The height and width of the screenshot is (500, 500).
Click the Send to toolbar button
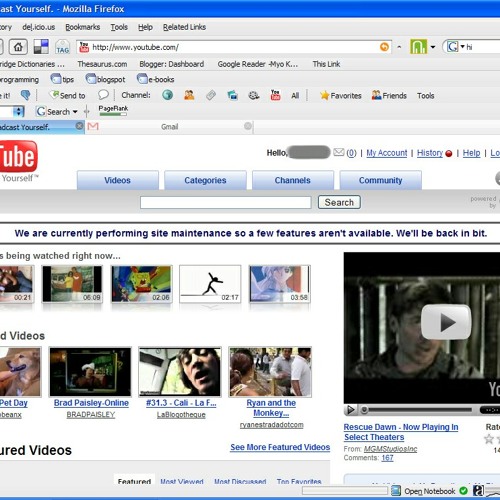tap(67, 95)
